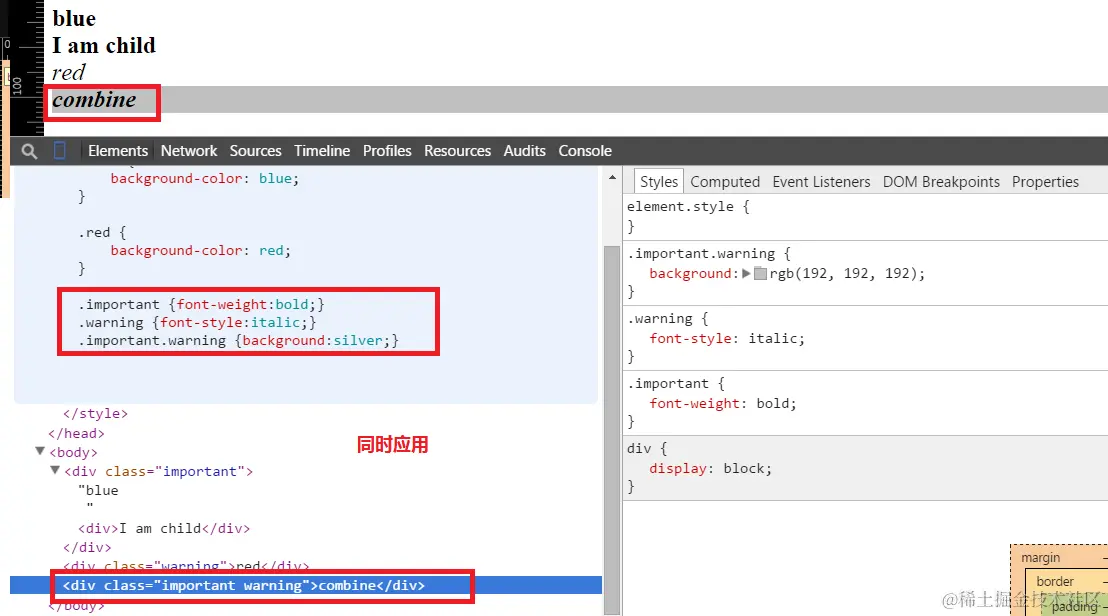Click the I am child page text
Viewport: 1108px width, 616px height.
pyautogui.click(x=104, y=45)
